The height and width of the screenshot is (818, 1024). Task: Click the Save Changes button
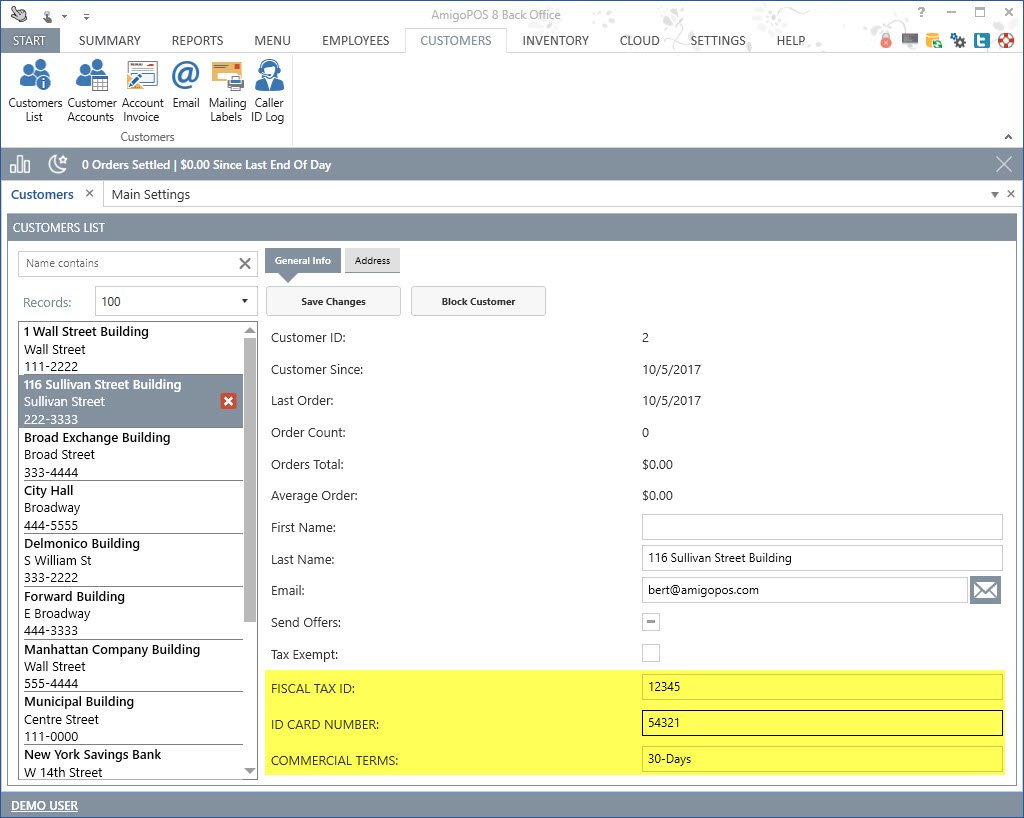point(333,301)
